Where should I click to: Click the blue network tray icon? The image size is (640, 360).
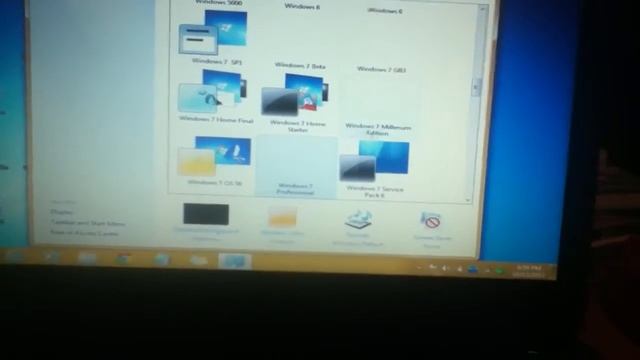click(472, 269)
